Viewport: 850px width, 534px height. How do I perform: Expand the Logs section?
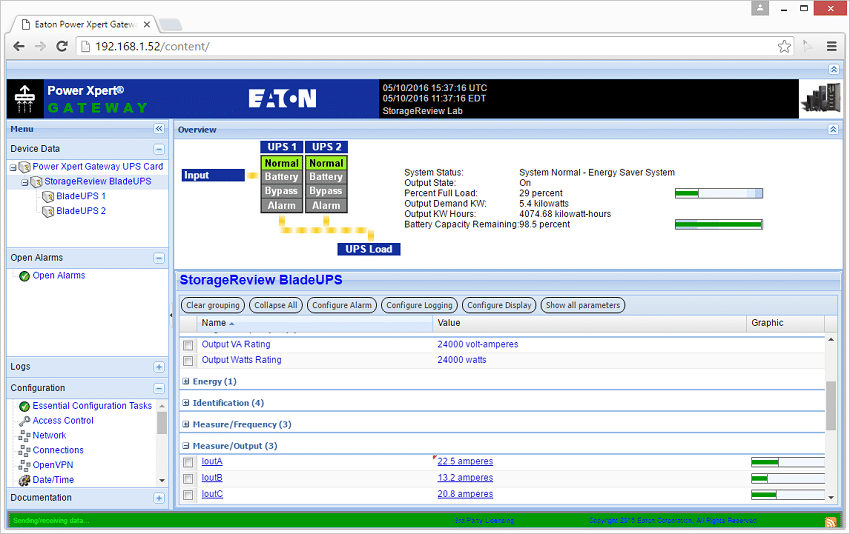(x=159, y=367)
